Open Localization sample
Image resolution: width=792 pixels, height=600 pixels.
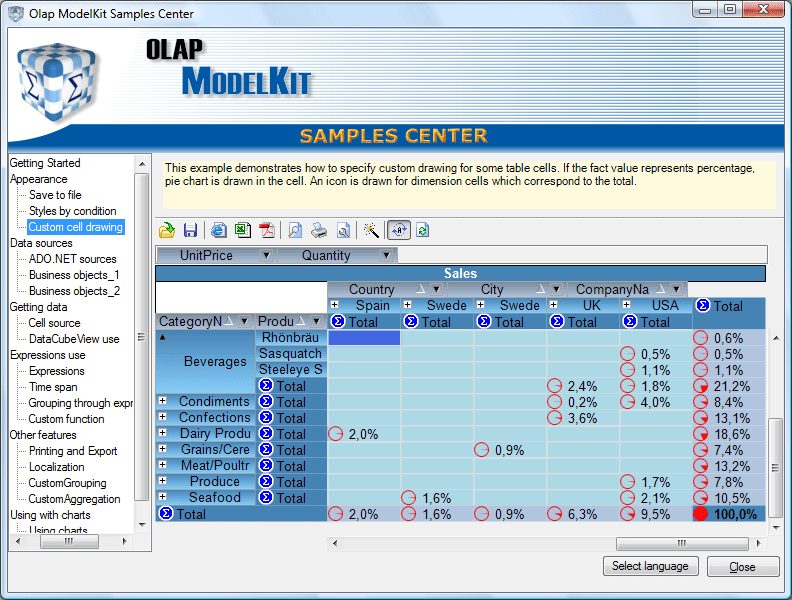coord(57,467)
